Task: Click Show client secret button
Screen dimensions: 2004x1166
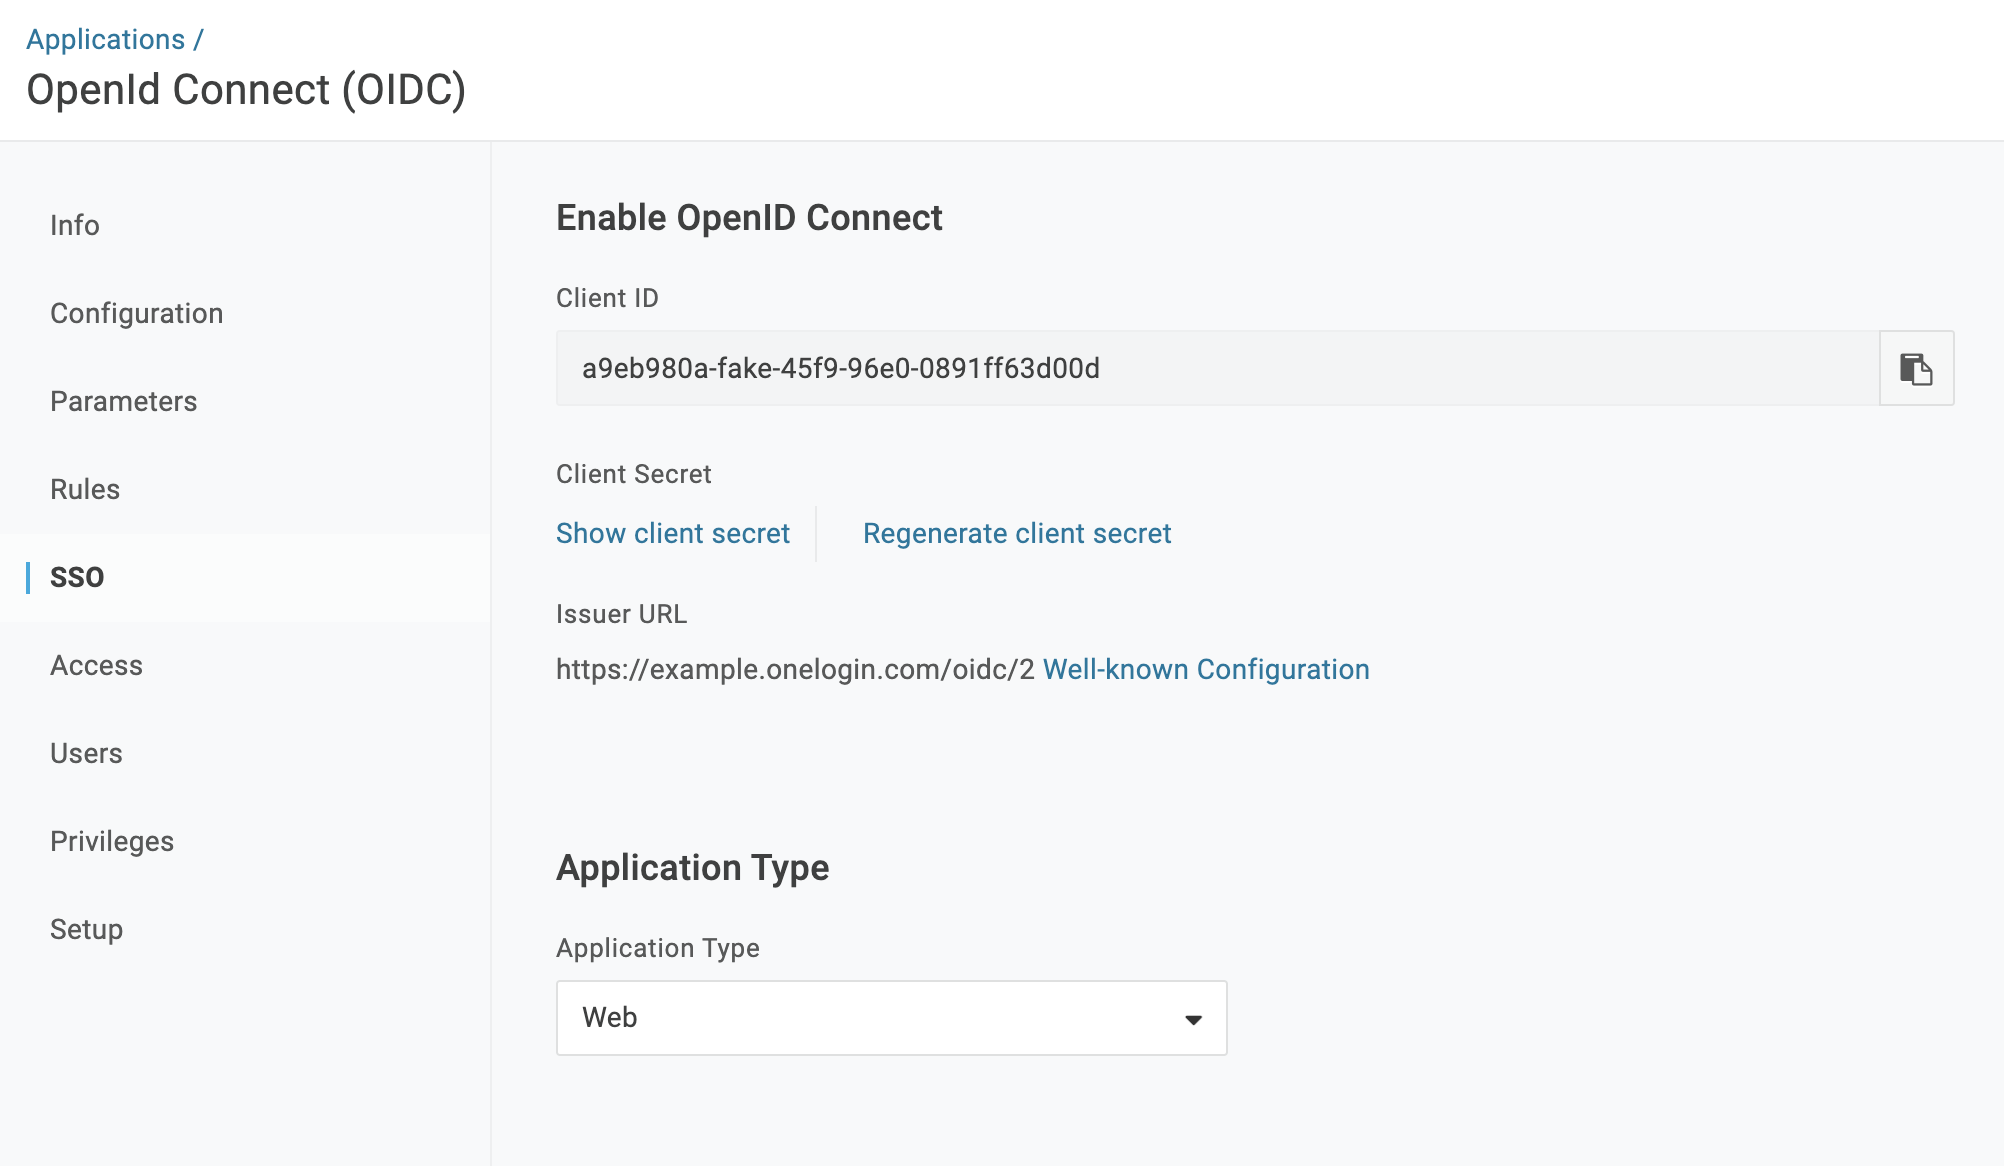Action: point(673,533)
